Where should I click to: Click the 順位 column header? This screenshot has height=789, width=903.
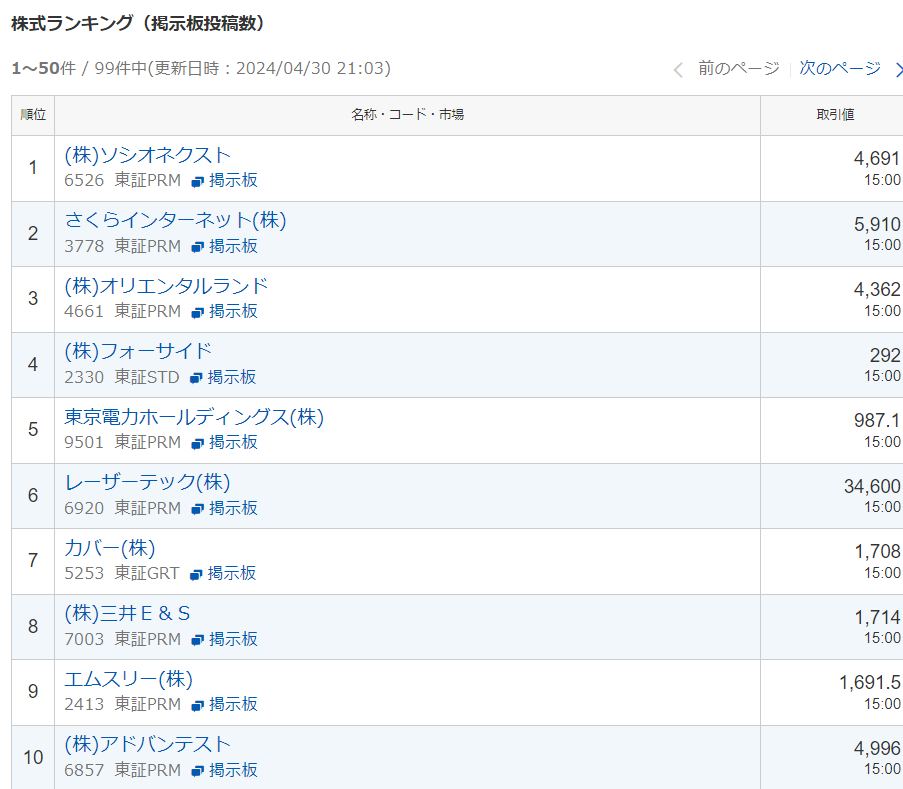(33, 115)
